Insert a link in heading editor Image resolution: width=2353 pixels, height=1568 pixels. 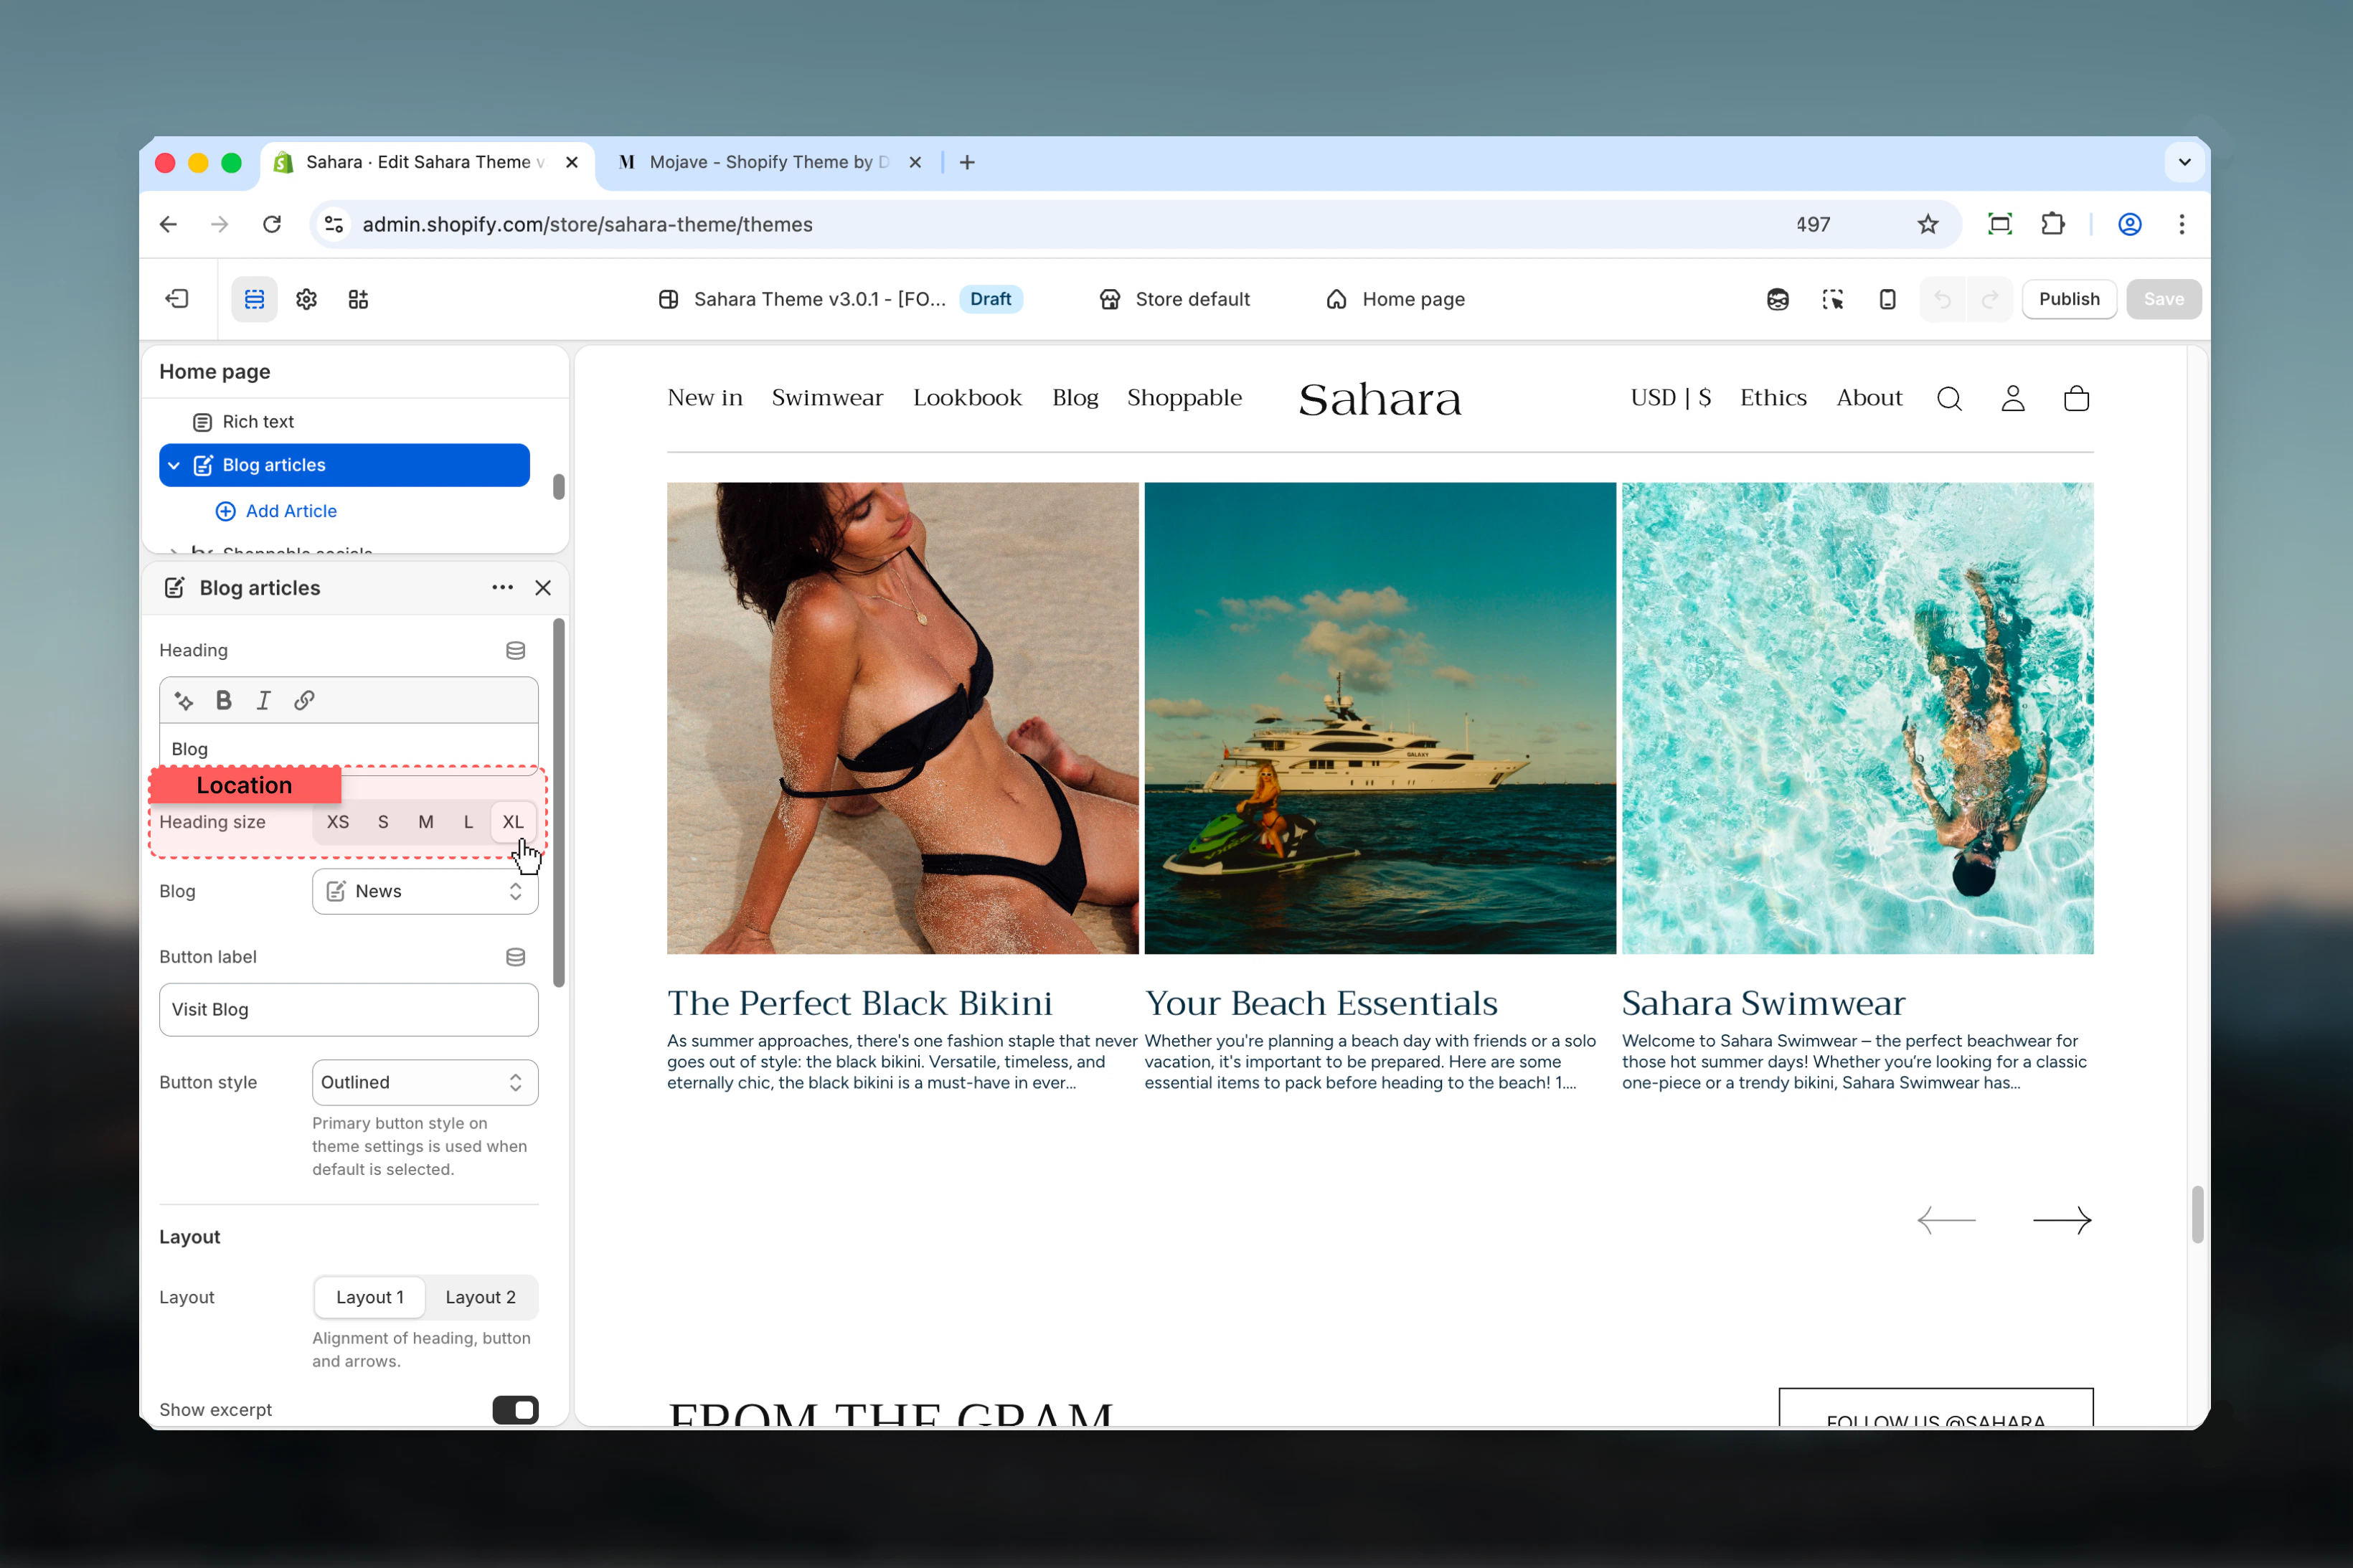(304, 700)
